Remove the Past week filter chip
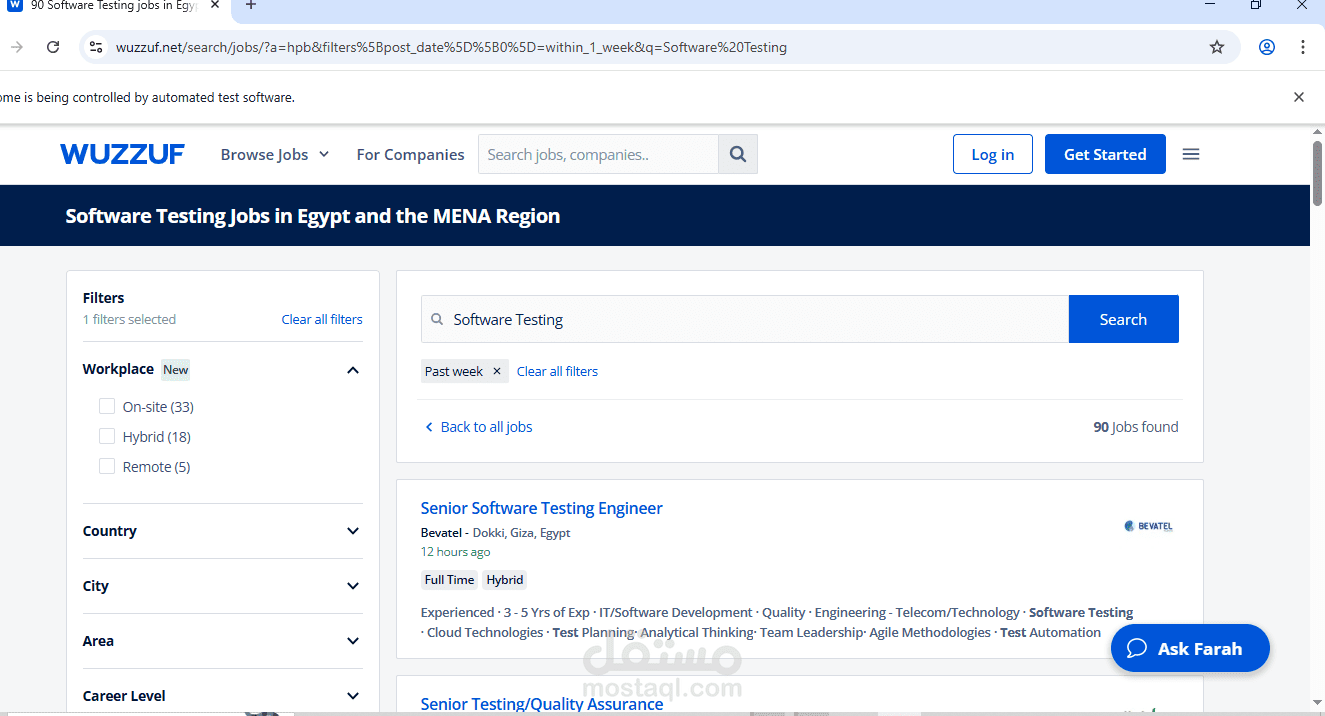The image size is (1325, 716). pyautogui.click(x=497, y=371)
